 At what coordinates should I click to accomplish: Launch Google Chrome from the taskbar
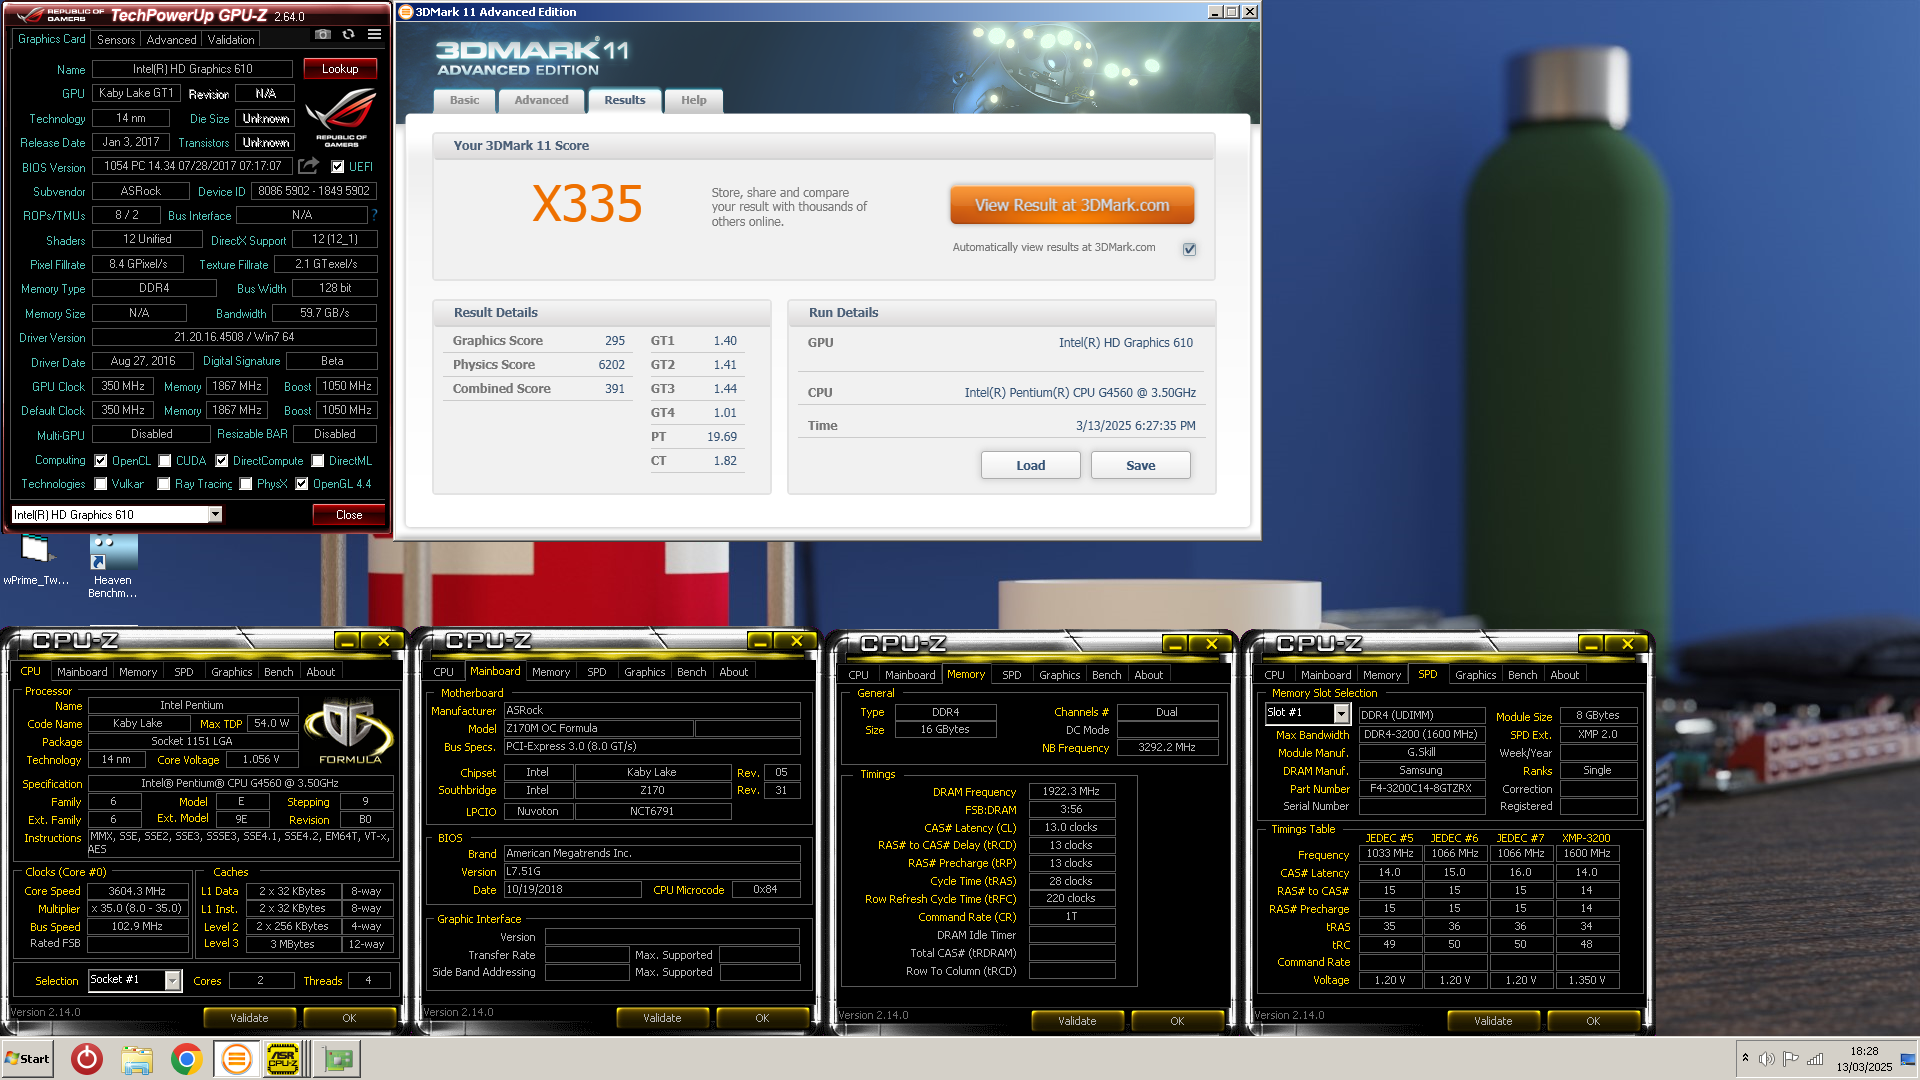[186, 1058]
